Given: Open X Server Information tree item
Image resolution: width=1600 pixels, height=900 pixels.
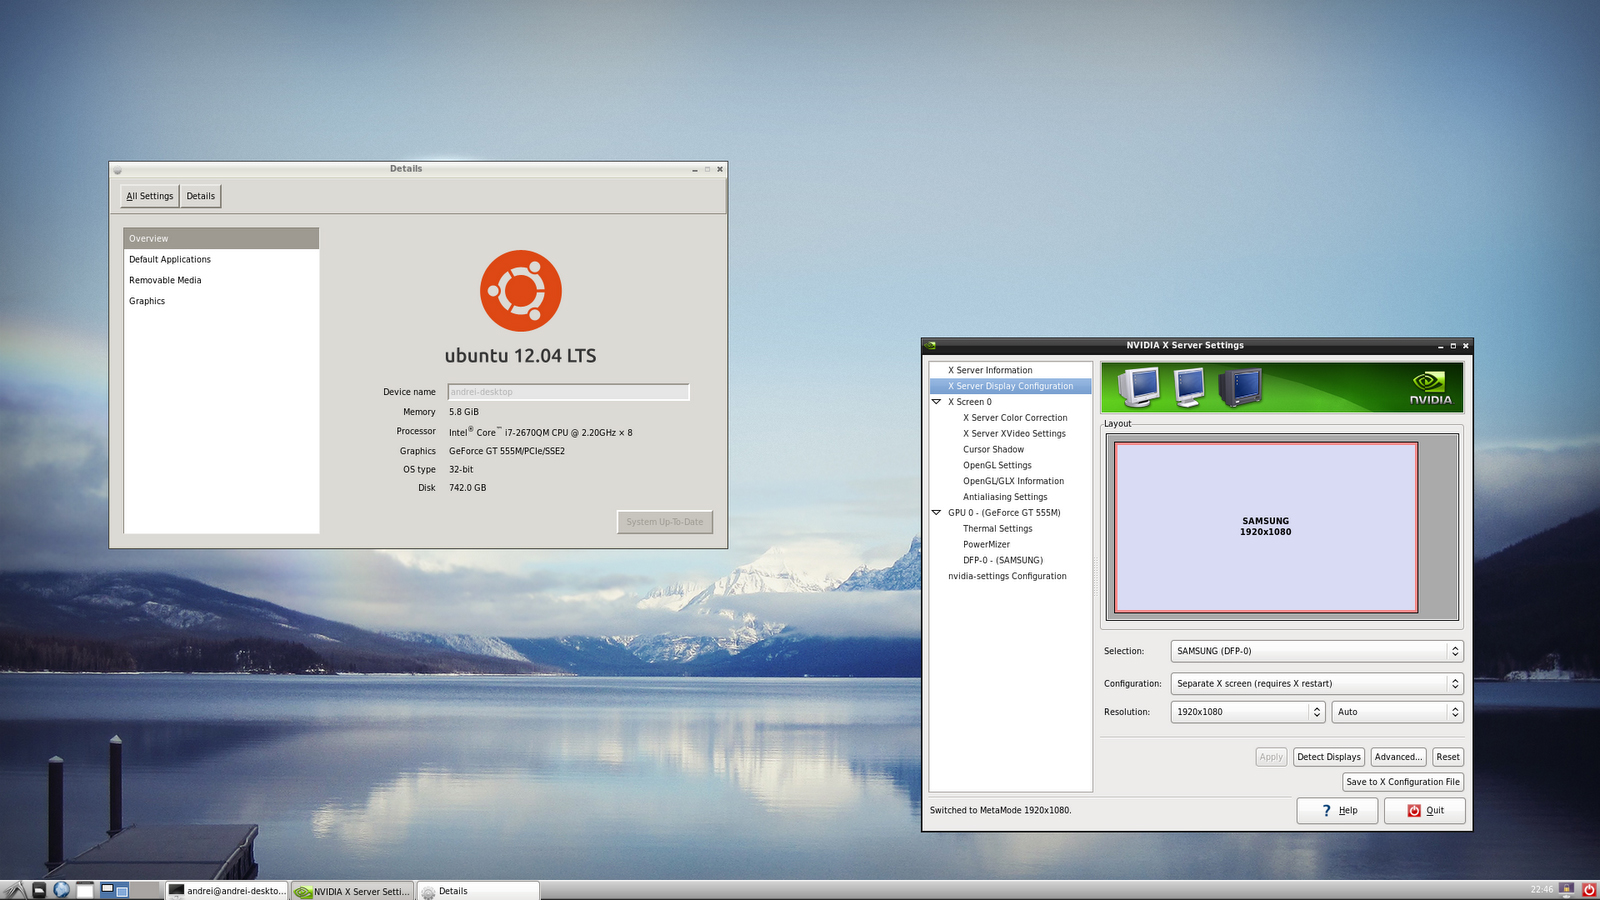Looking at the screenshot, I should [990, 370].
